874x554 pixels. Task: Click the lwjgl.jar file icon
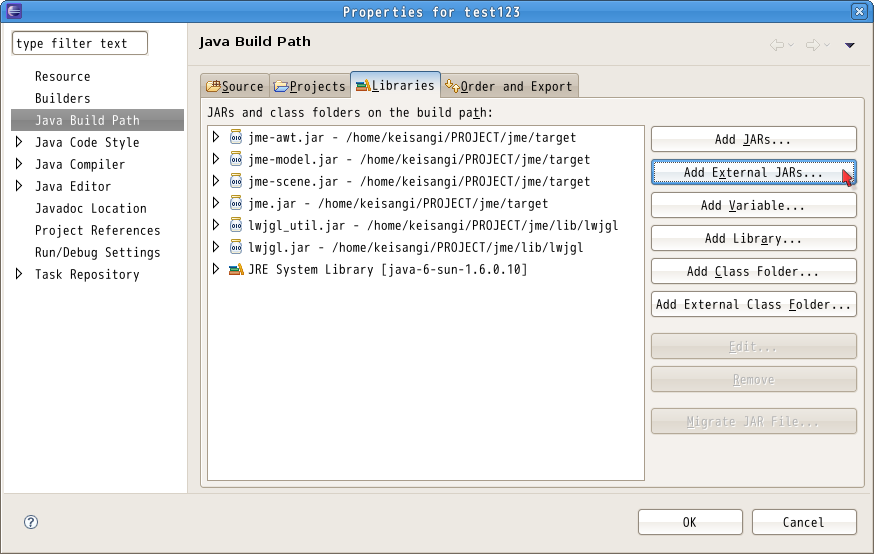236,247
